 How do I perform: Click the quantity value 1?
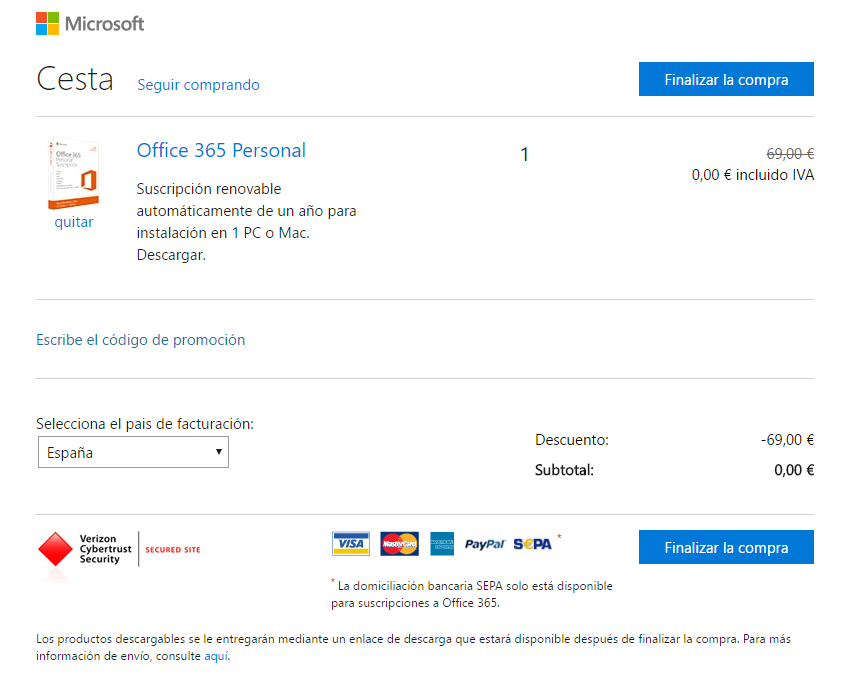point(524,155)
